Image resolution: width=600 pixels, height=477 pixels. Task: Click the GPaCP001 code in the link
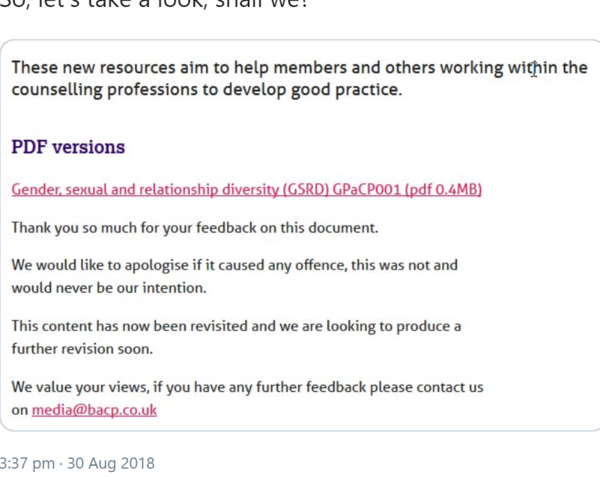point(364,189)
